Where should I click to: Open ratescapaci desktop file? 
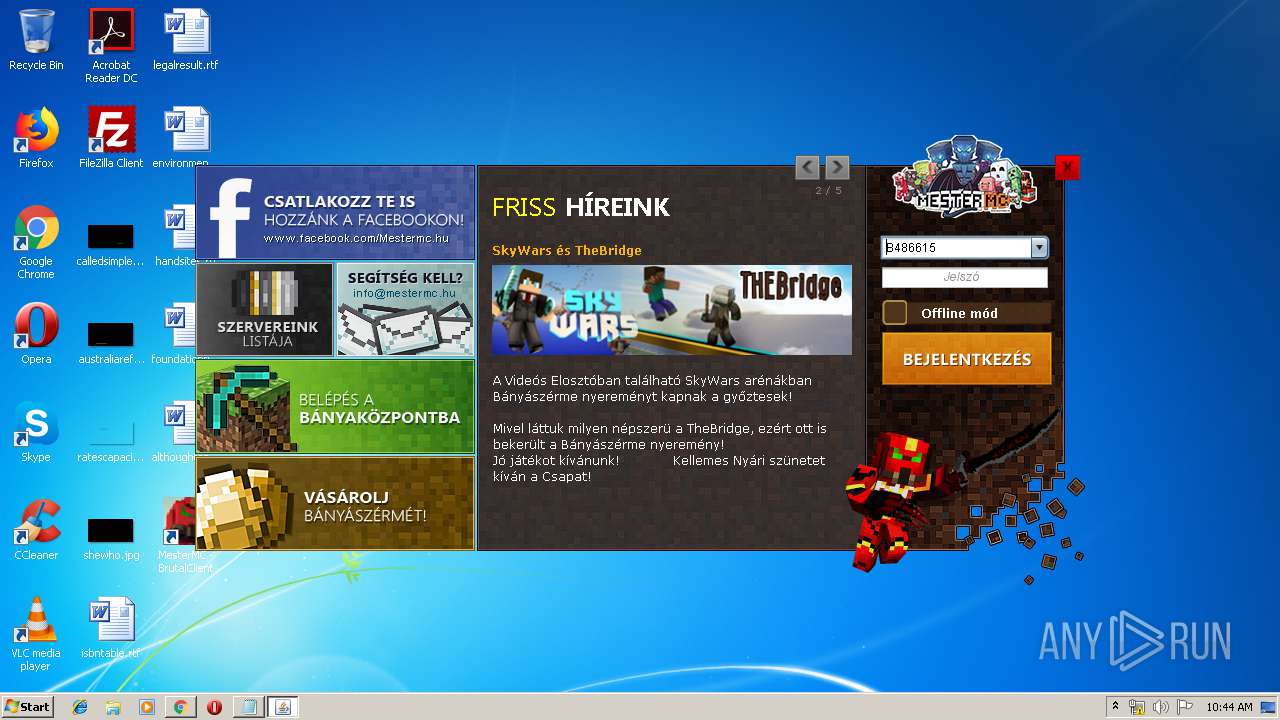pos(111,439)
